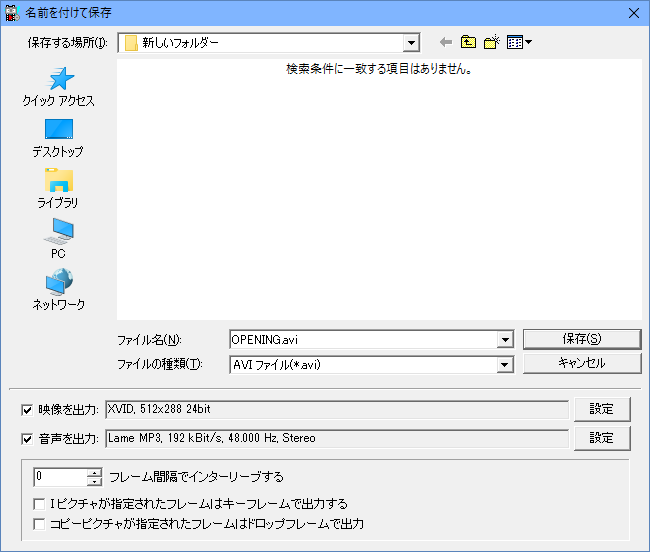This screenshot has width=650, height=552.
Task: Click the Lame MP3 audio format field
Action: (x=337, y=438)
